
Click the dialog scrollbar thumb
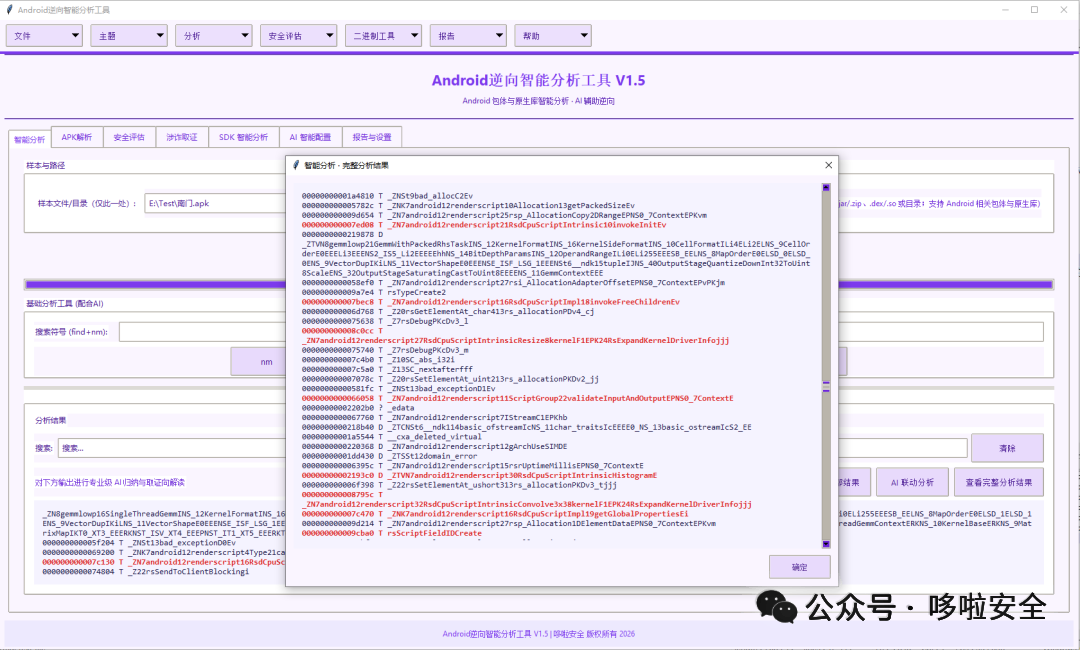pos(826,386)
